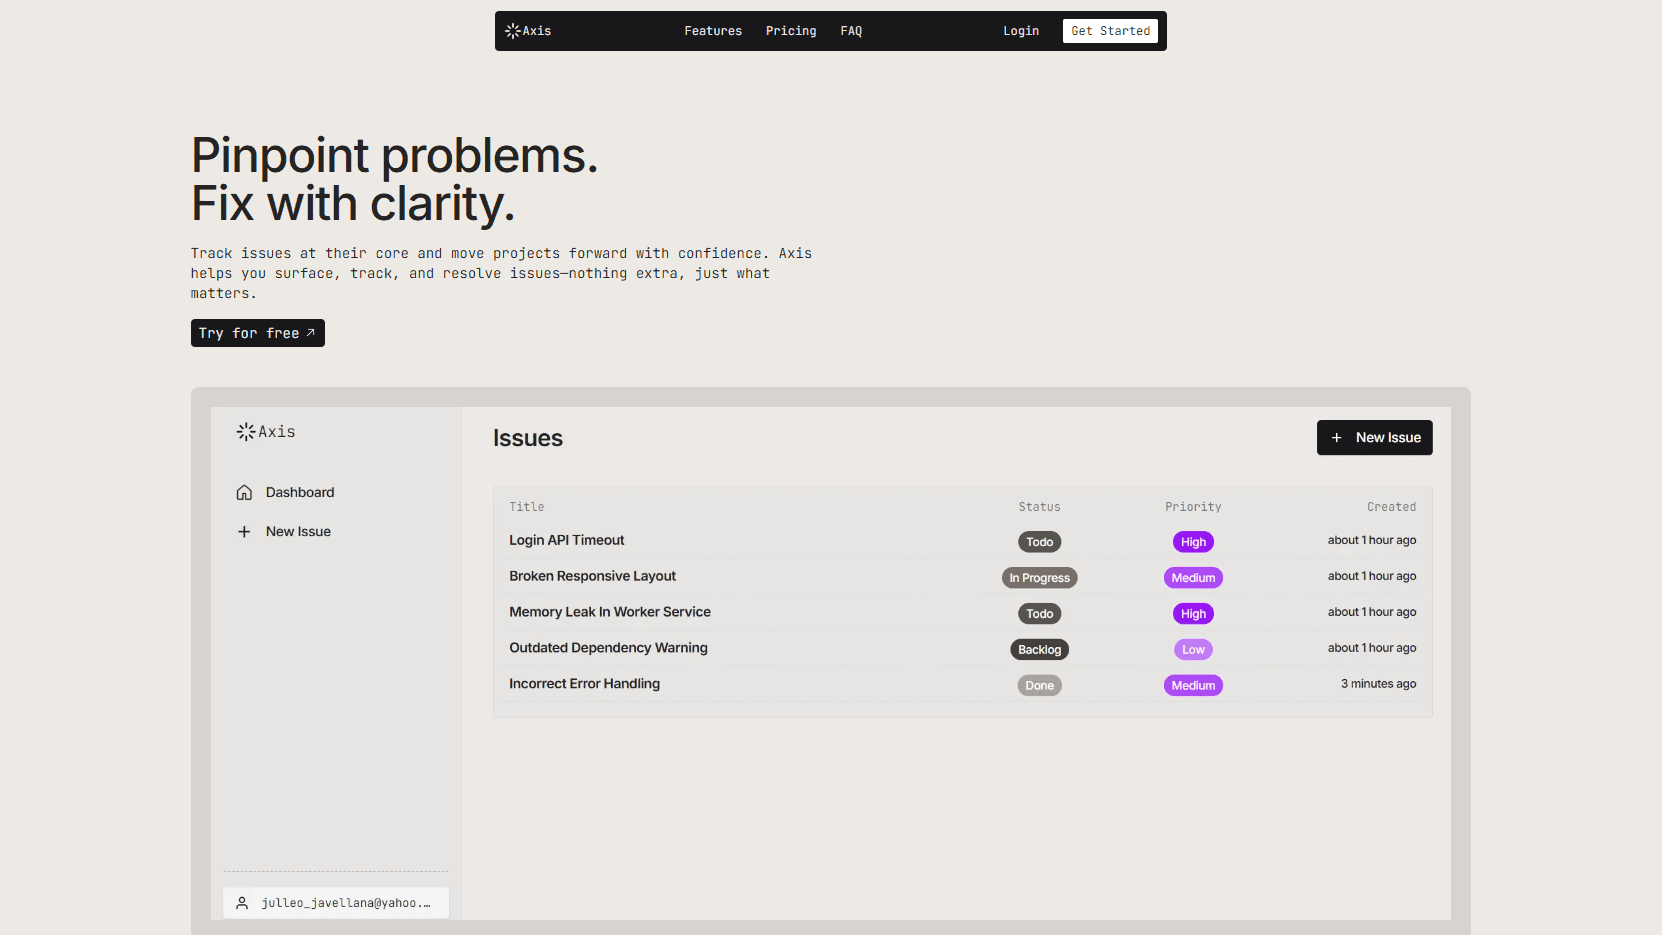Click the plus icon in New Issue button
Viewport: 1662px width, 935px height.
pos(1337,438)
